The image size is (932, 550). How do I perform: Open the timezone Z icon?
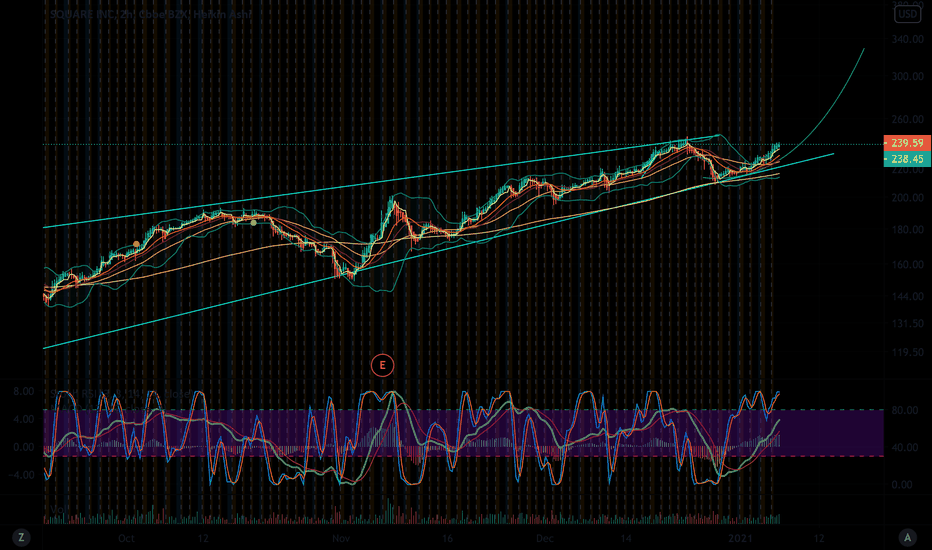click(x=21, y=538)
